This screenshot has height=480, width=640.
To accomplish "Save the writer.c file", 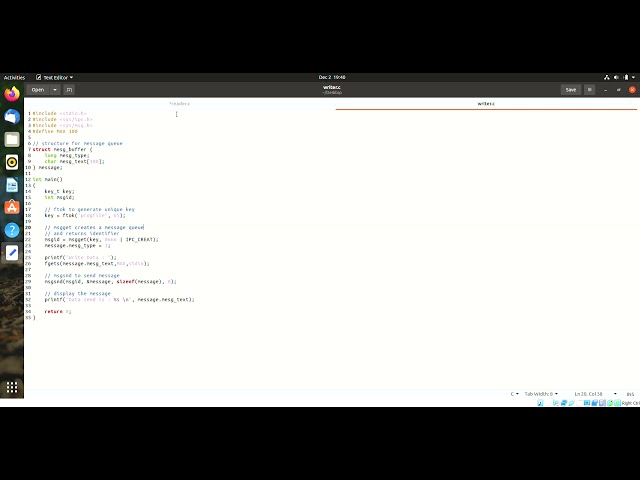I will pos(571,90).
